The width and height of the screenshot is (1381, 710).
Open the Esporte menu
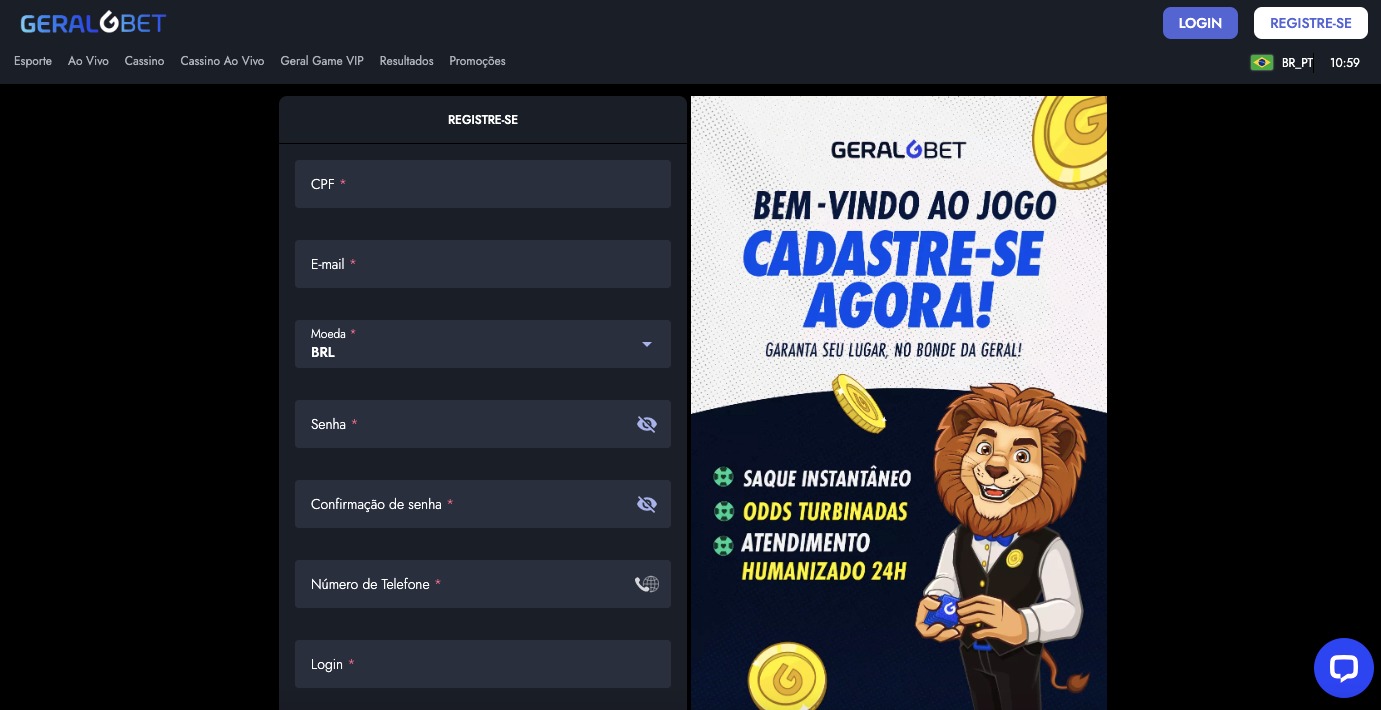(x=33, y=61)
